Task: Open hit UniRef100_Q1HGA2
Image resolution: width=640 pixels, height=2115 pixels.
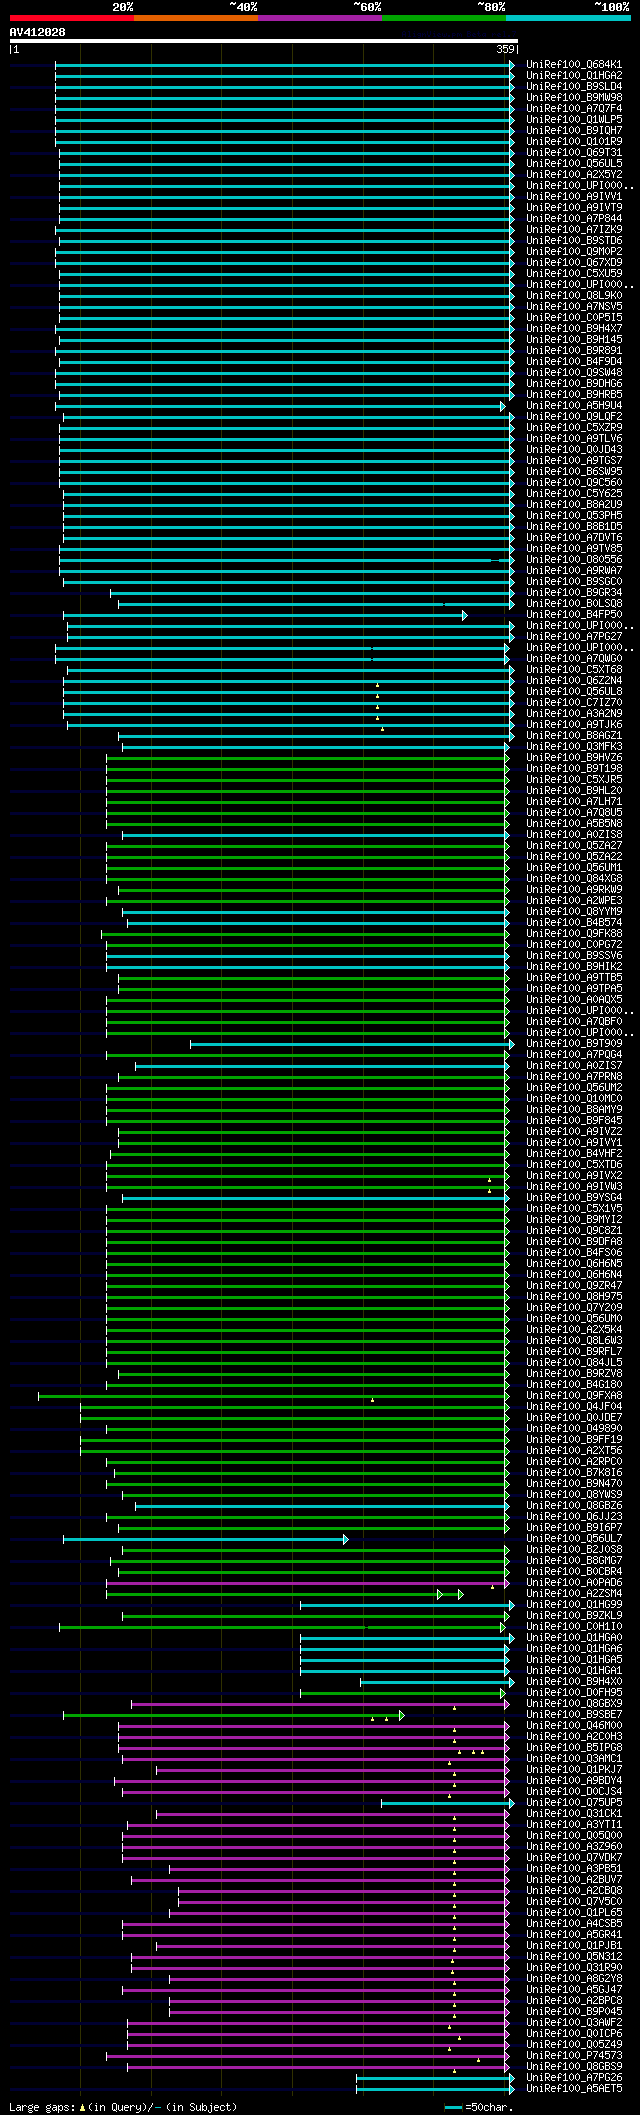Action: tap(574, 75)
